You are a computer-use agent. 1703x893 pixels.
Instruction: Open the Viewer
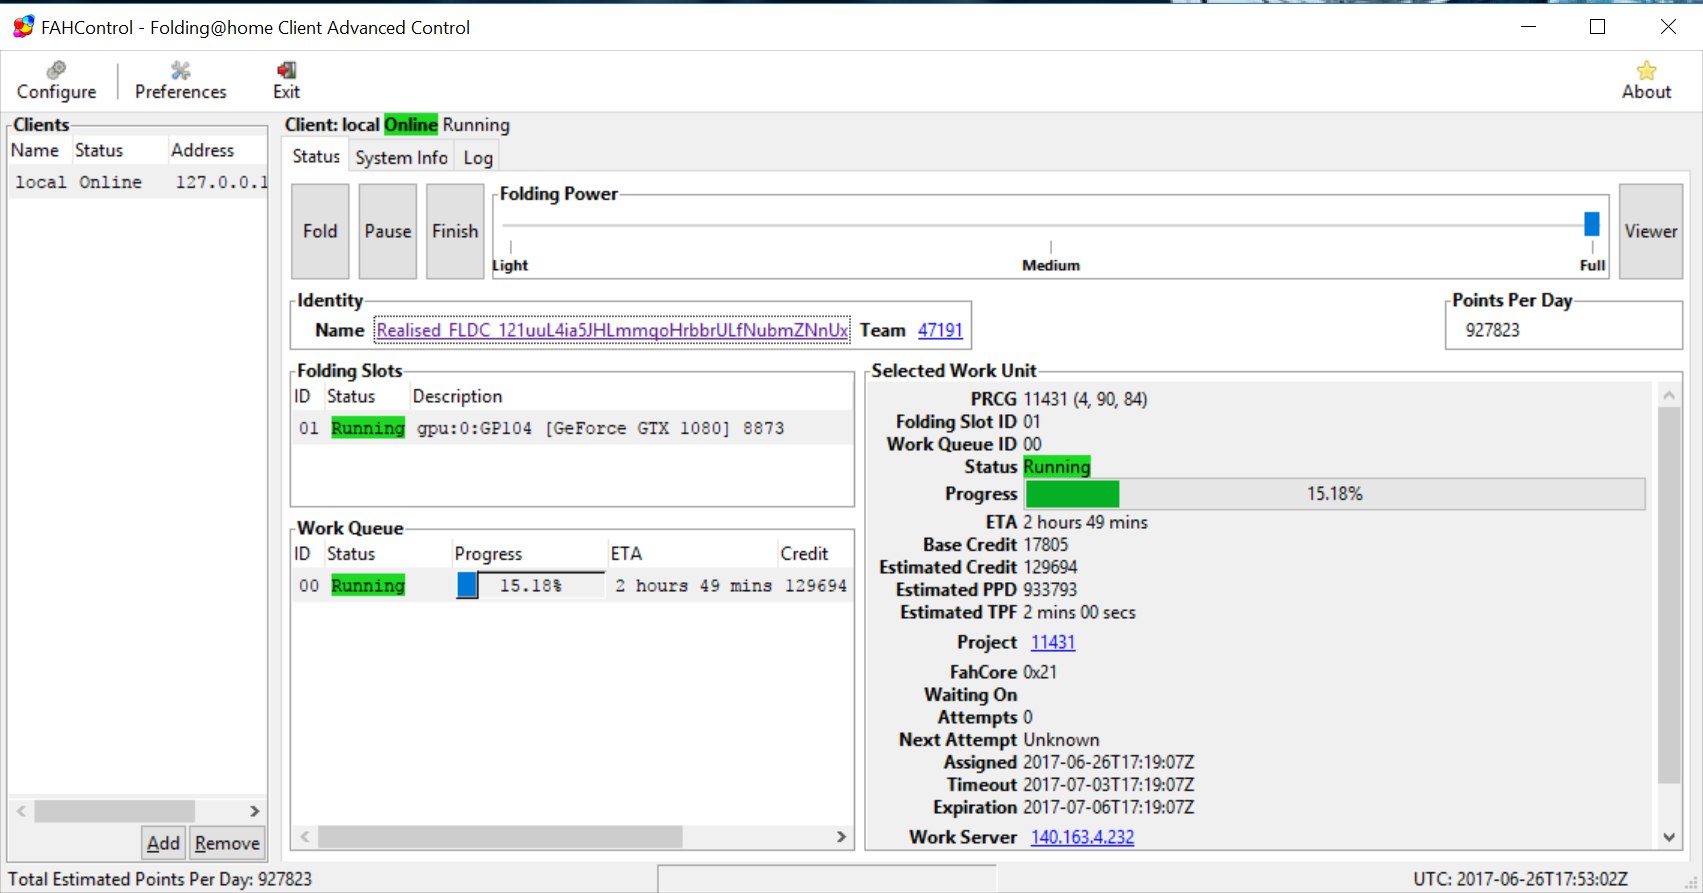pos(1651,231)
